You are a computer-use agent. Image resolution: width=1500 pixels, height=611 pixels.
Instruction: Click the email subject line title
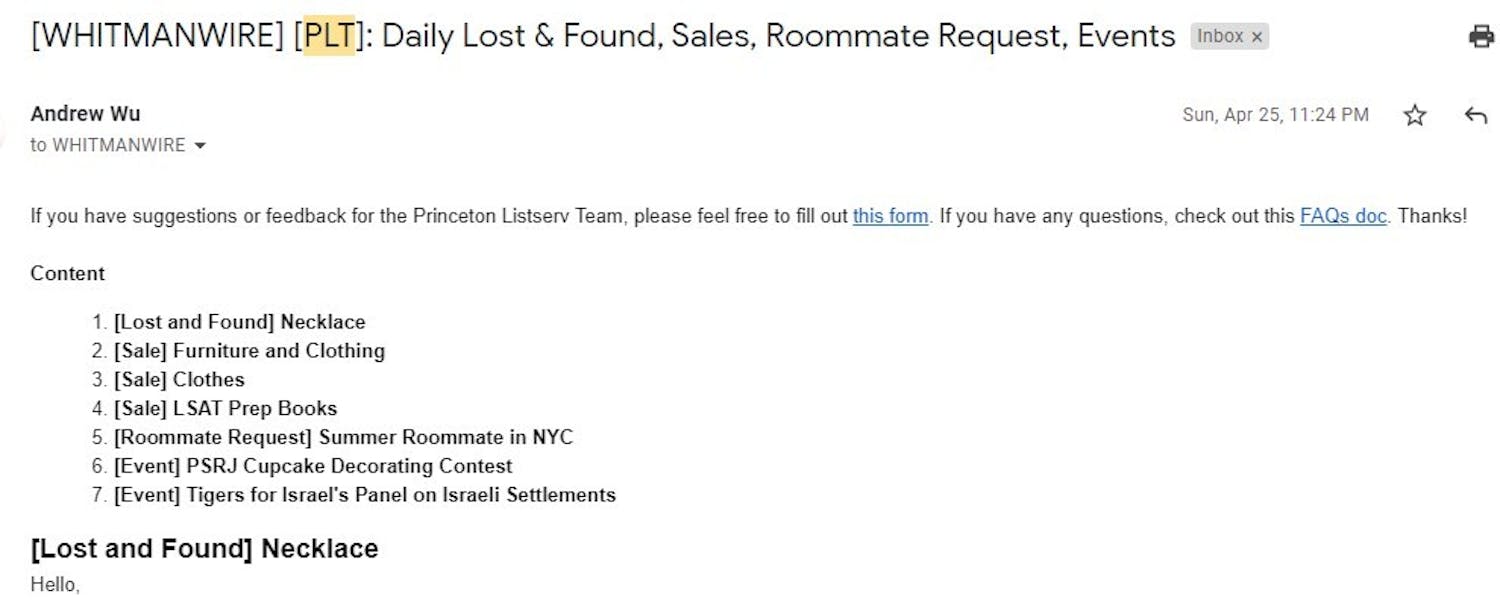tap(700, 37)
